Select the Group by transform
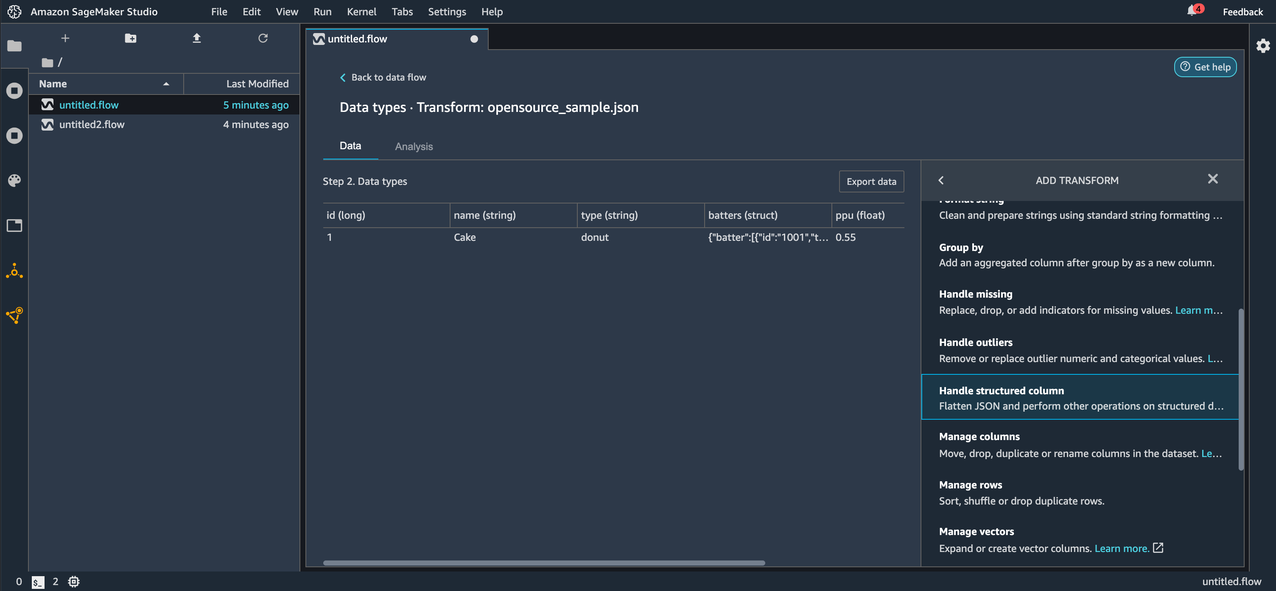The width and height of the screenshot is (1276, 591). point(1080,255)
